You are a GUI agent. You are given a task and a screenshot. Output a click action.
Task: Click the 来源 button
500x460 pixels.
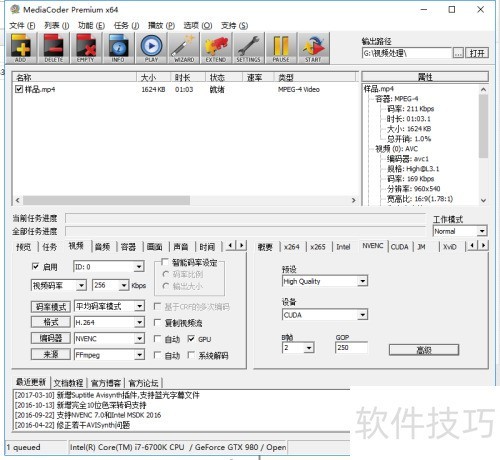coord(51,354)
